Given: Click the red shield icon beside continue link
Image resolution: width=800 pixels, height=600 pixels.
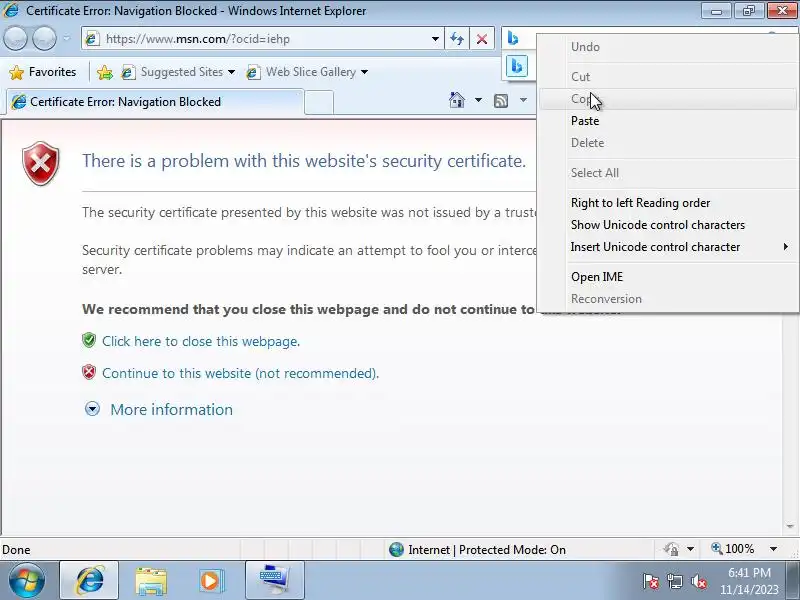Looking at the screenshot, I should point(89,372).
